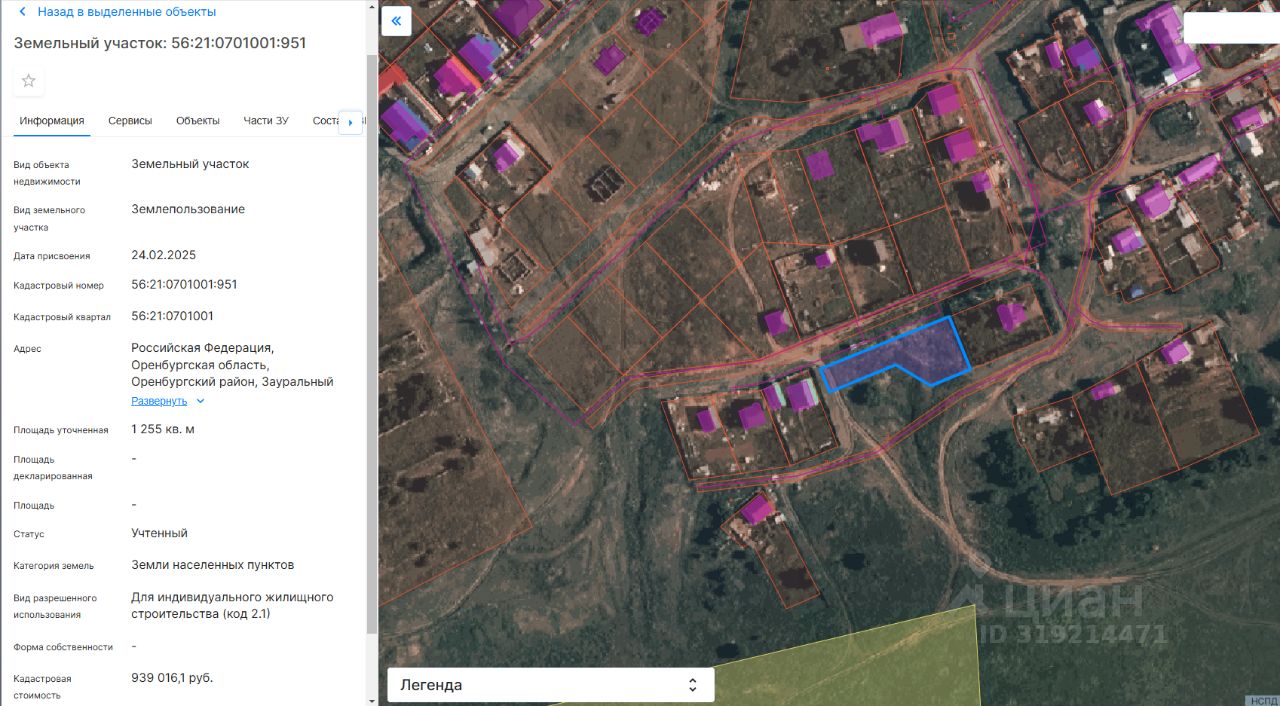Collapse the side panel with double-chevron button
The width and height of the screenshot is (1280, 706).
pos(397,21)
